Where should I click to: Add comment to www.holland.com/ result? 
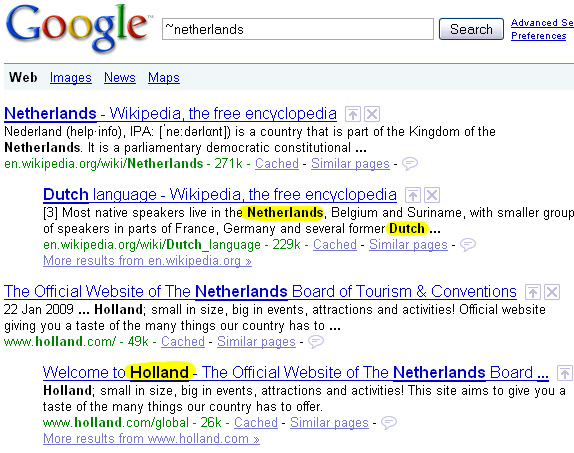(316, 342)
